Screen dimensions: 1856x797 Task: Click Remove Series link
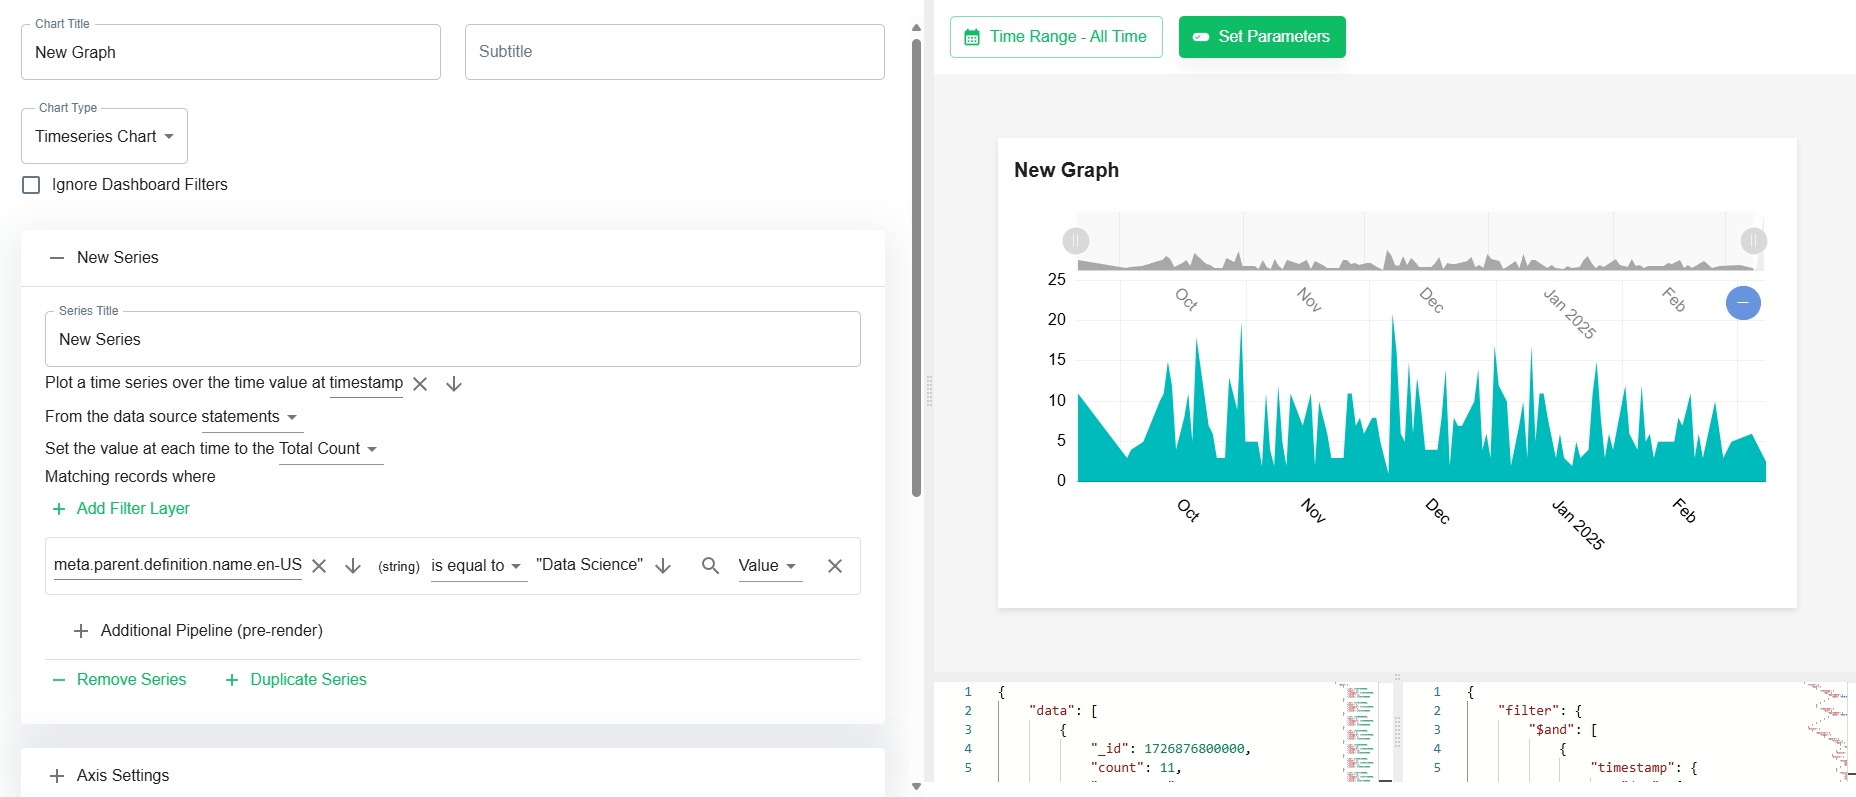[x=119, y=680]
